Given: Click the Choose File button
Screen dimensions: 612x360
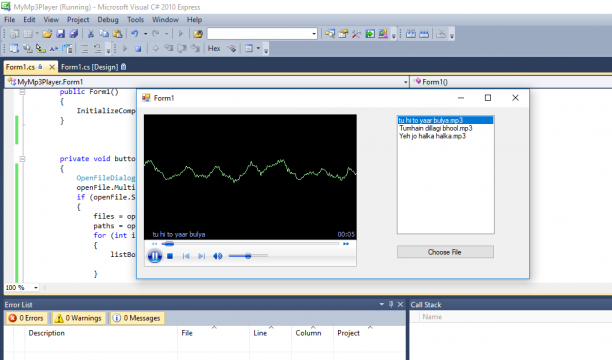Looking at the screenshot, I should click(445, 252).
